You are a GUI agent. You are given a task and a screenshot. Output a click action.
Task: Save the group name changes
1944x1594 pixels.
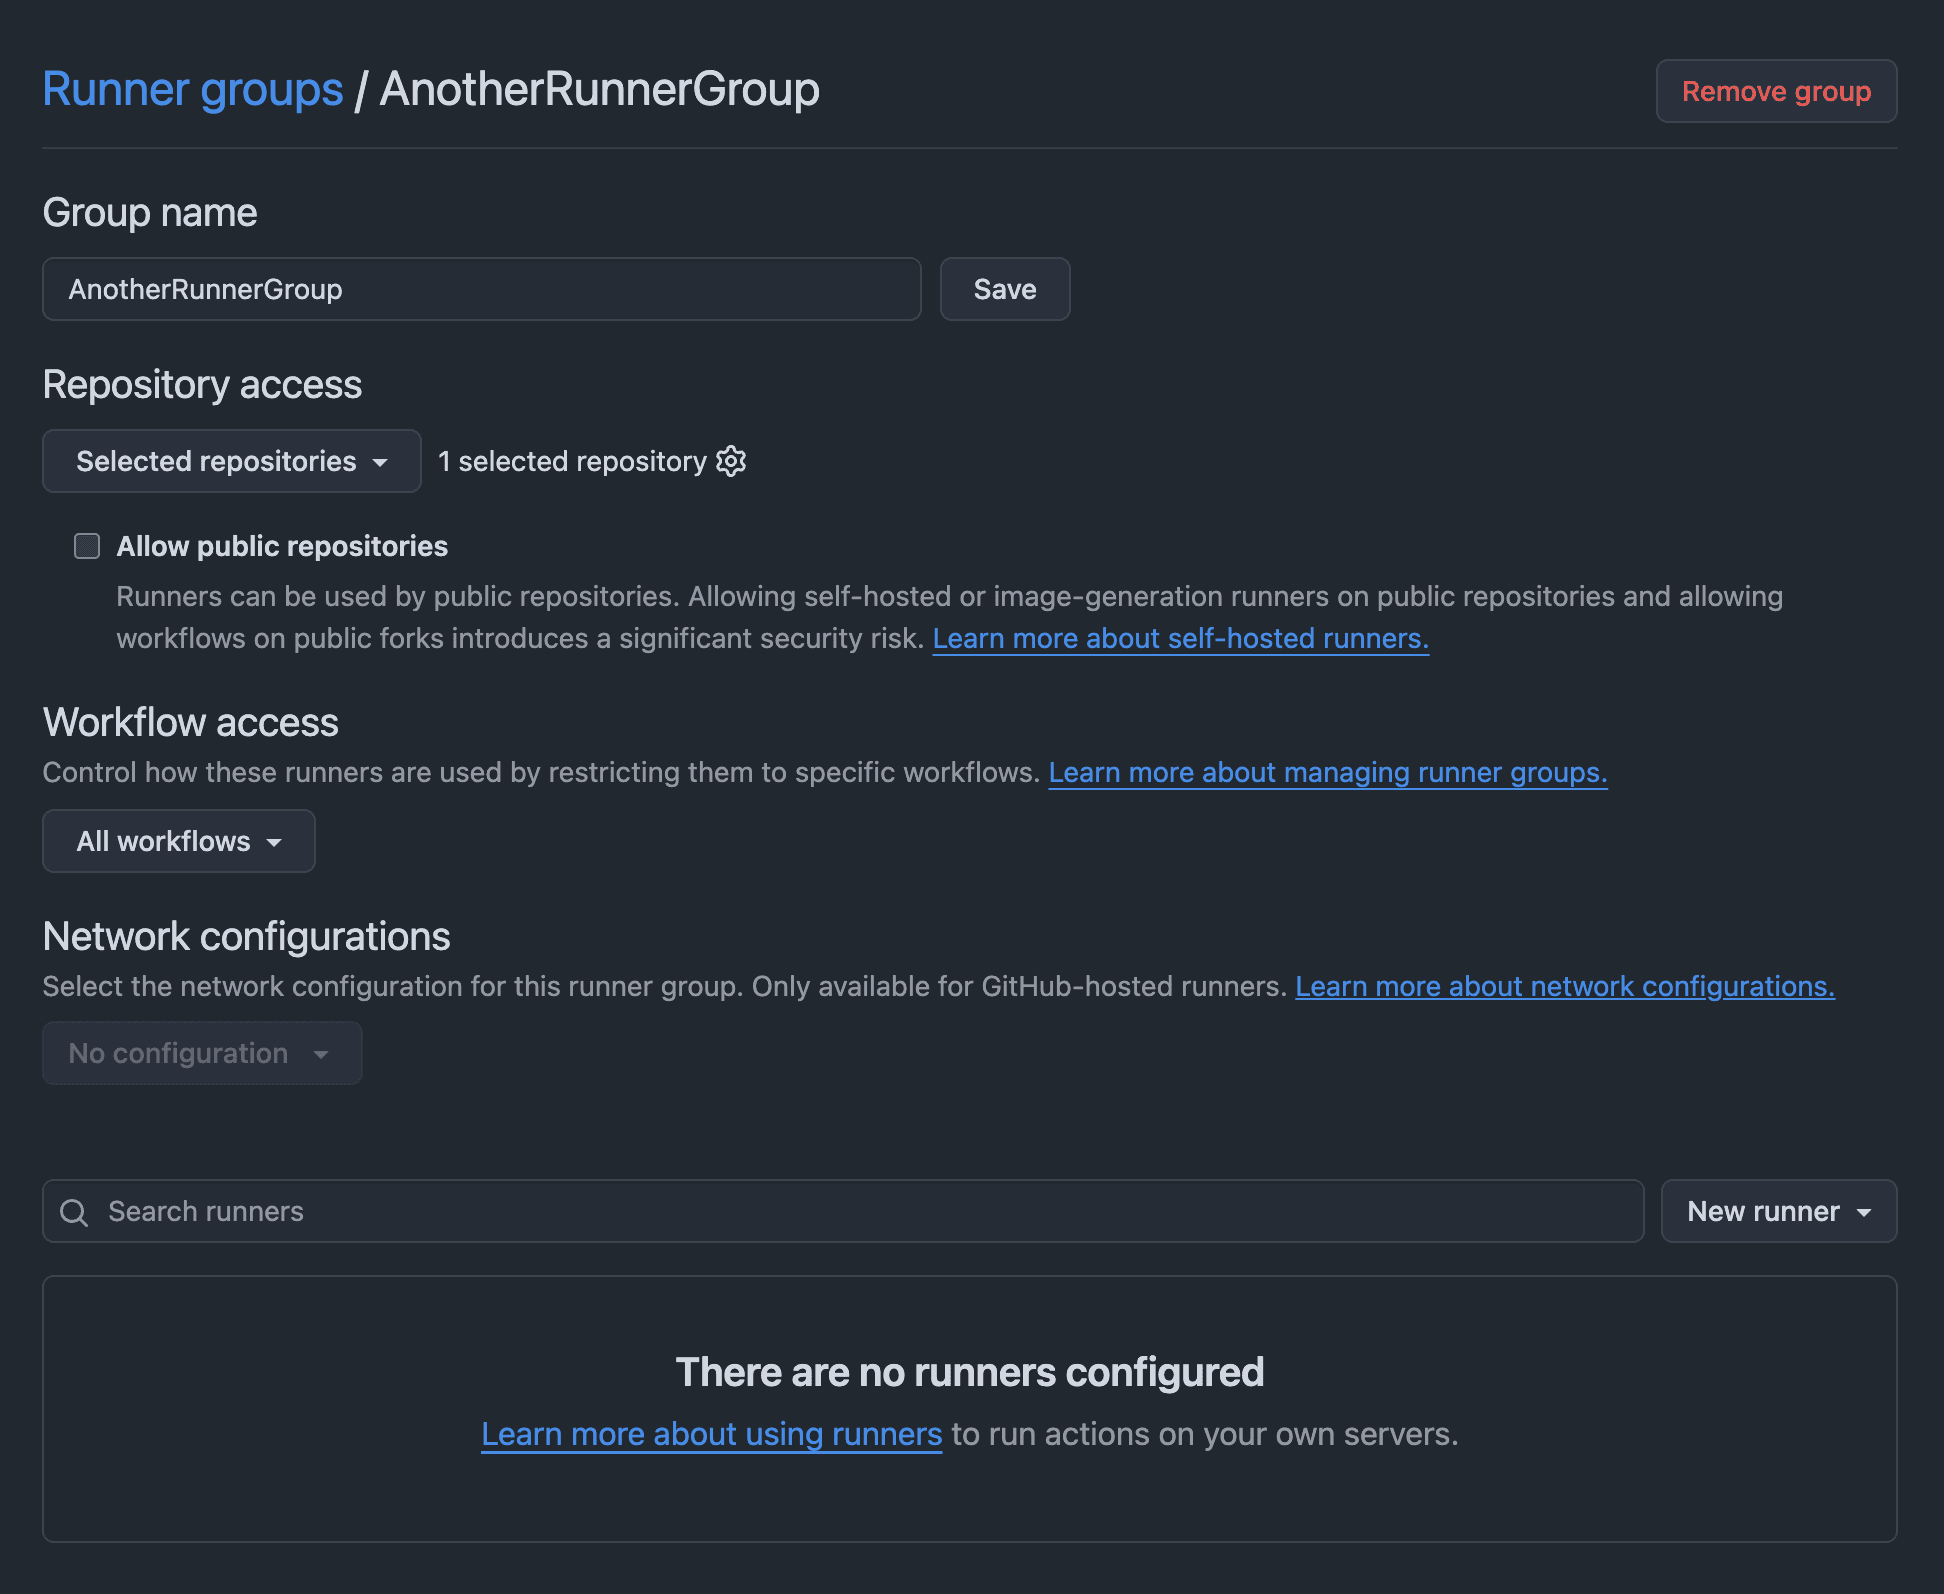point(1004,289)
